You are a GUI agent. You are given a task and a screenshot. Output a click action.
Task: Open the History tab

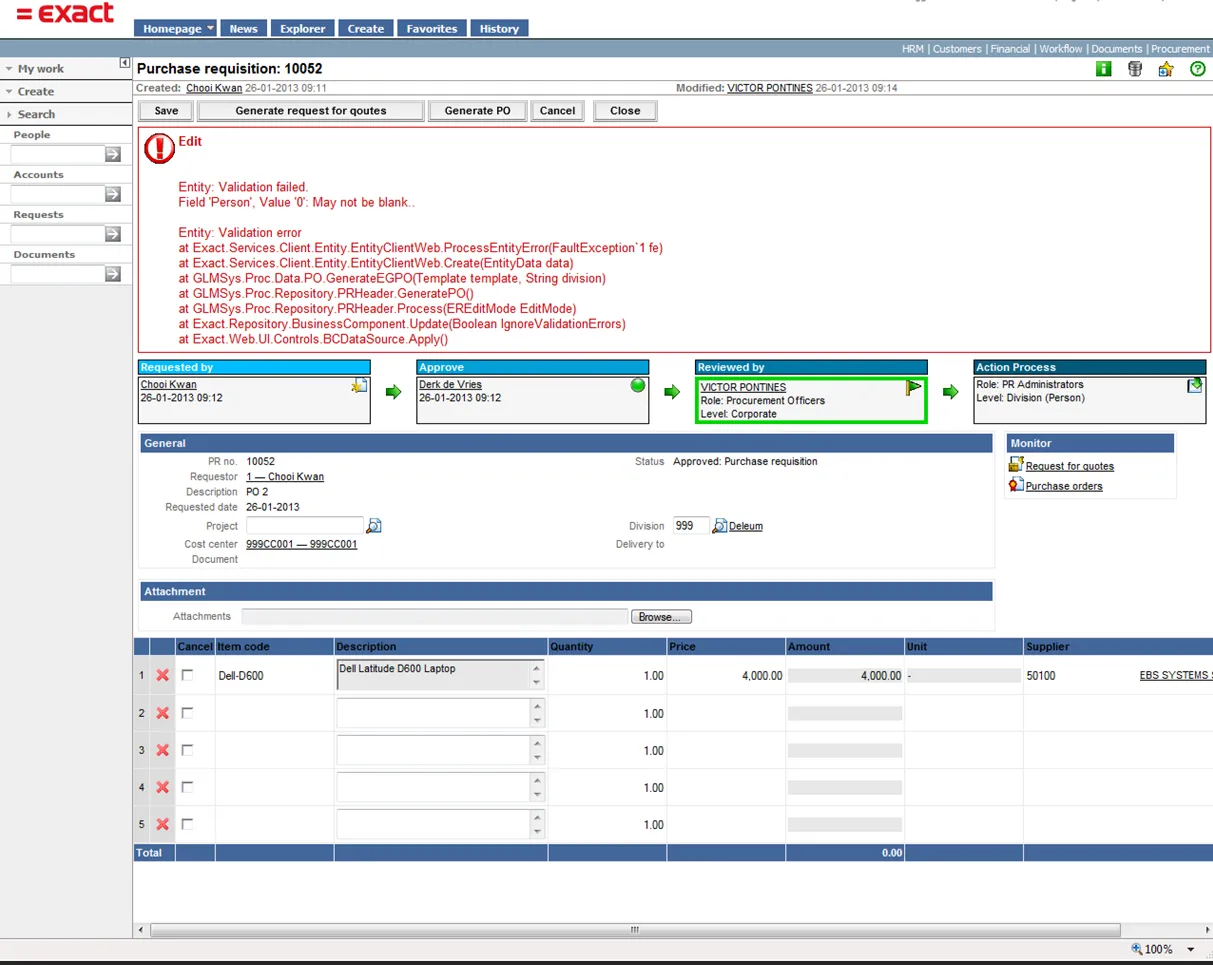[x=498, y=29]
